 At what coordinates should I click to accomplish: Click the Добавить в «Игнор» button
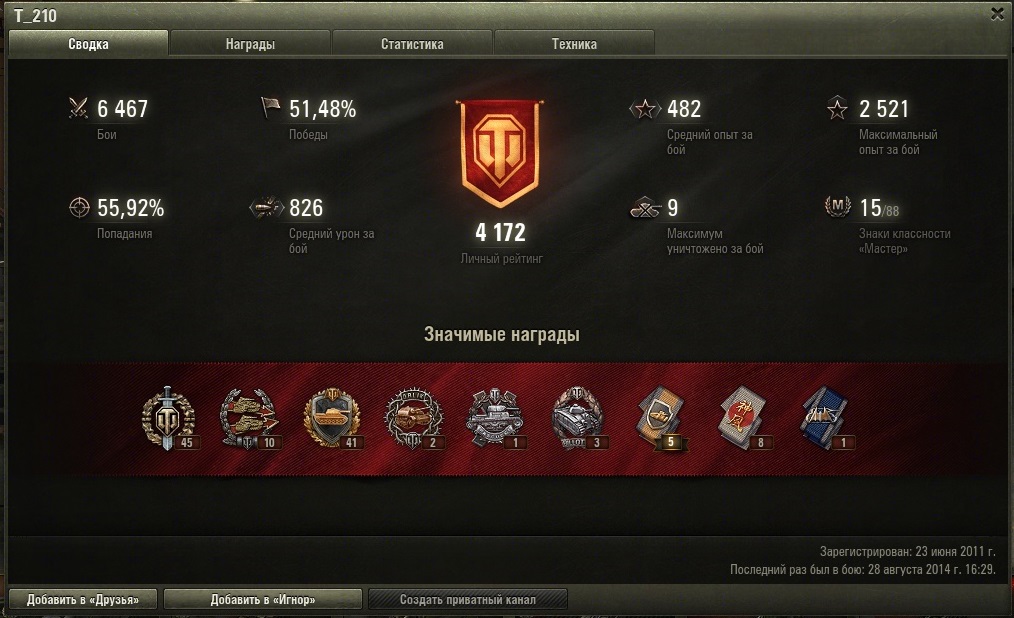pos(263,599)
